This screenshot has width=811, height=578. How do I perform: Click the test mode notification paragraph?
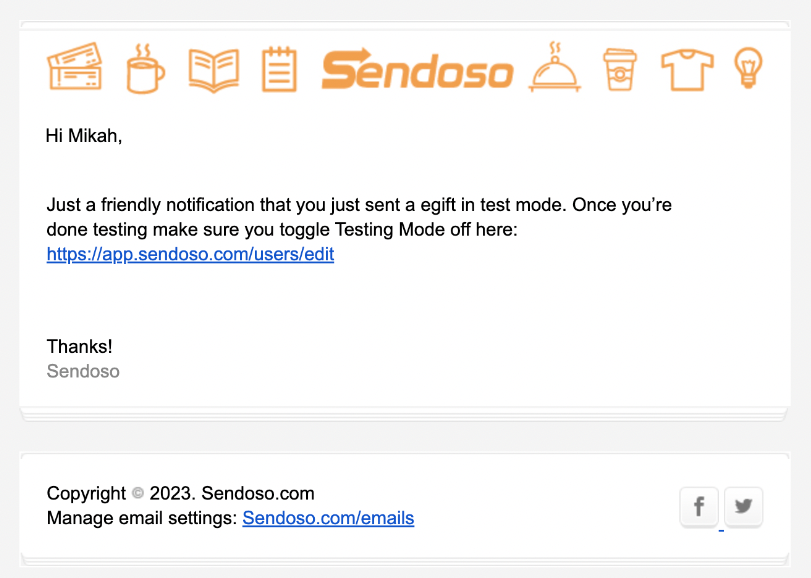359,217
